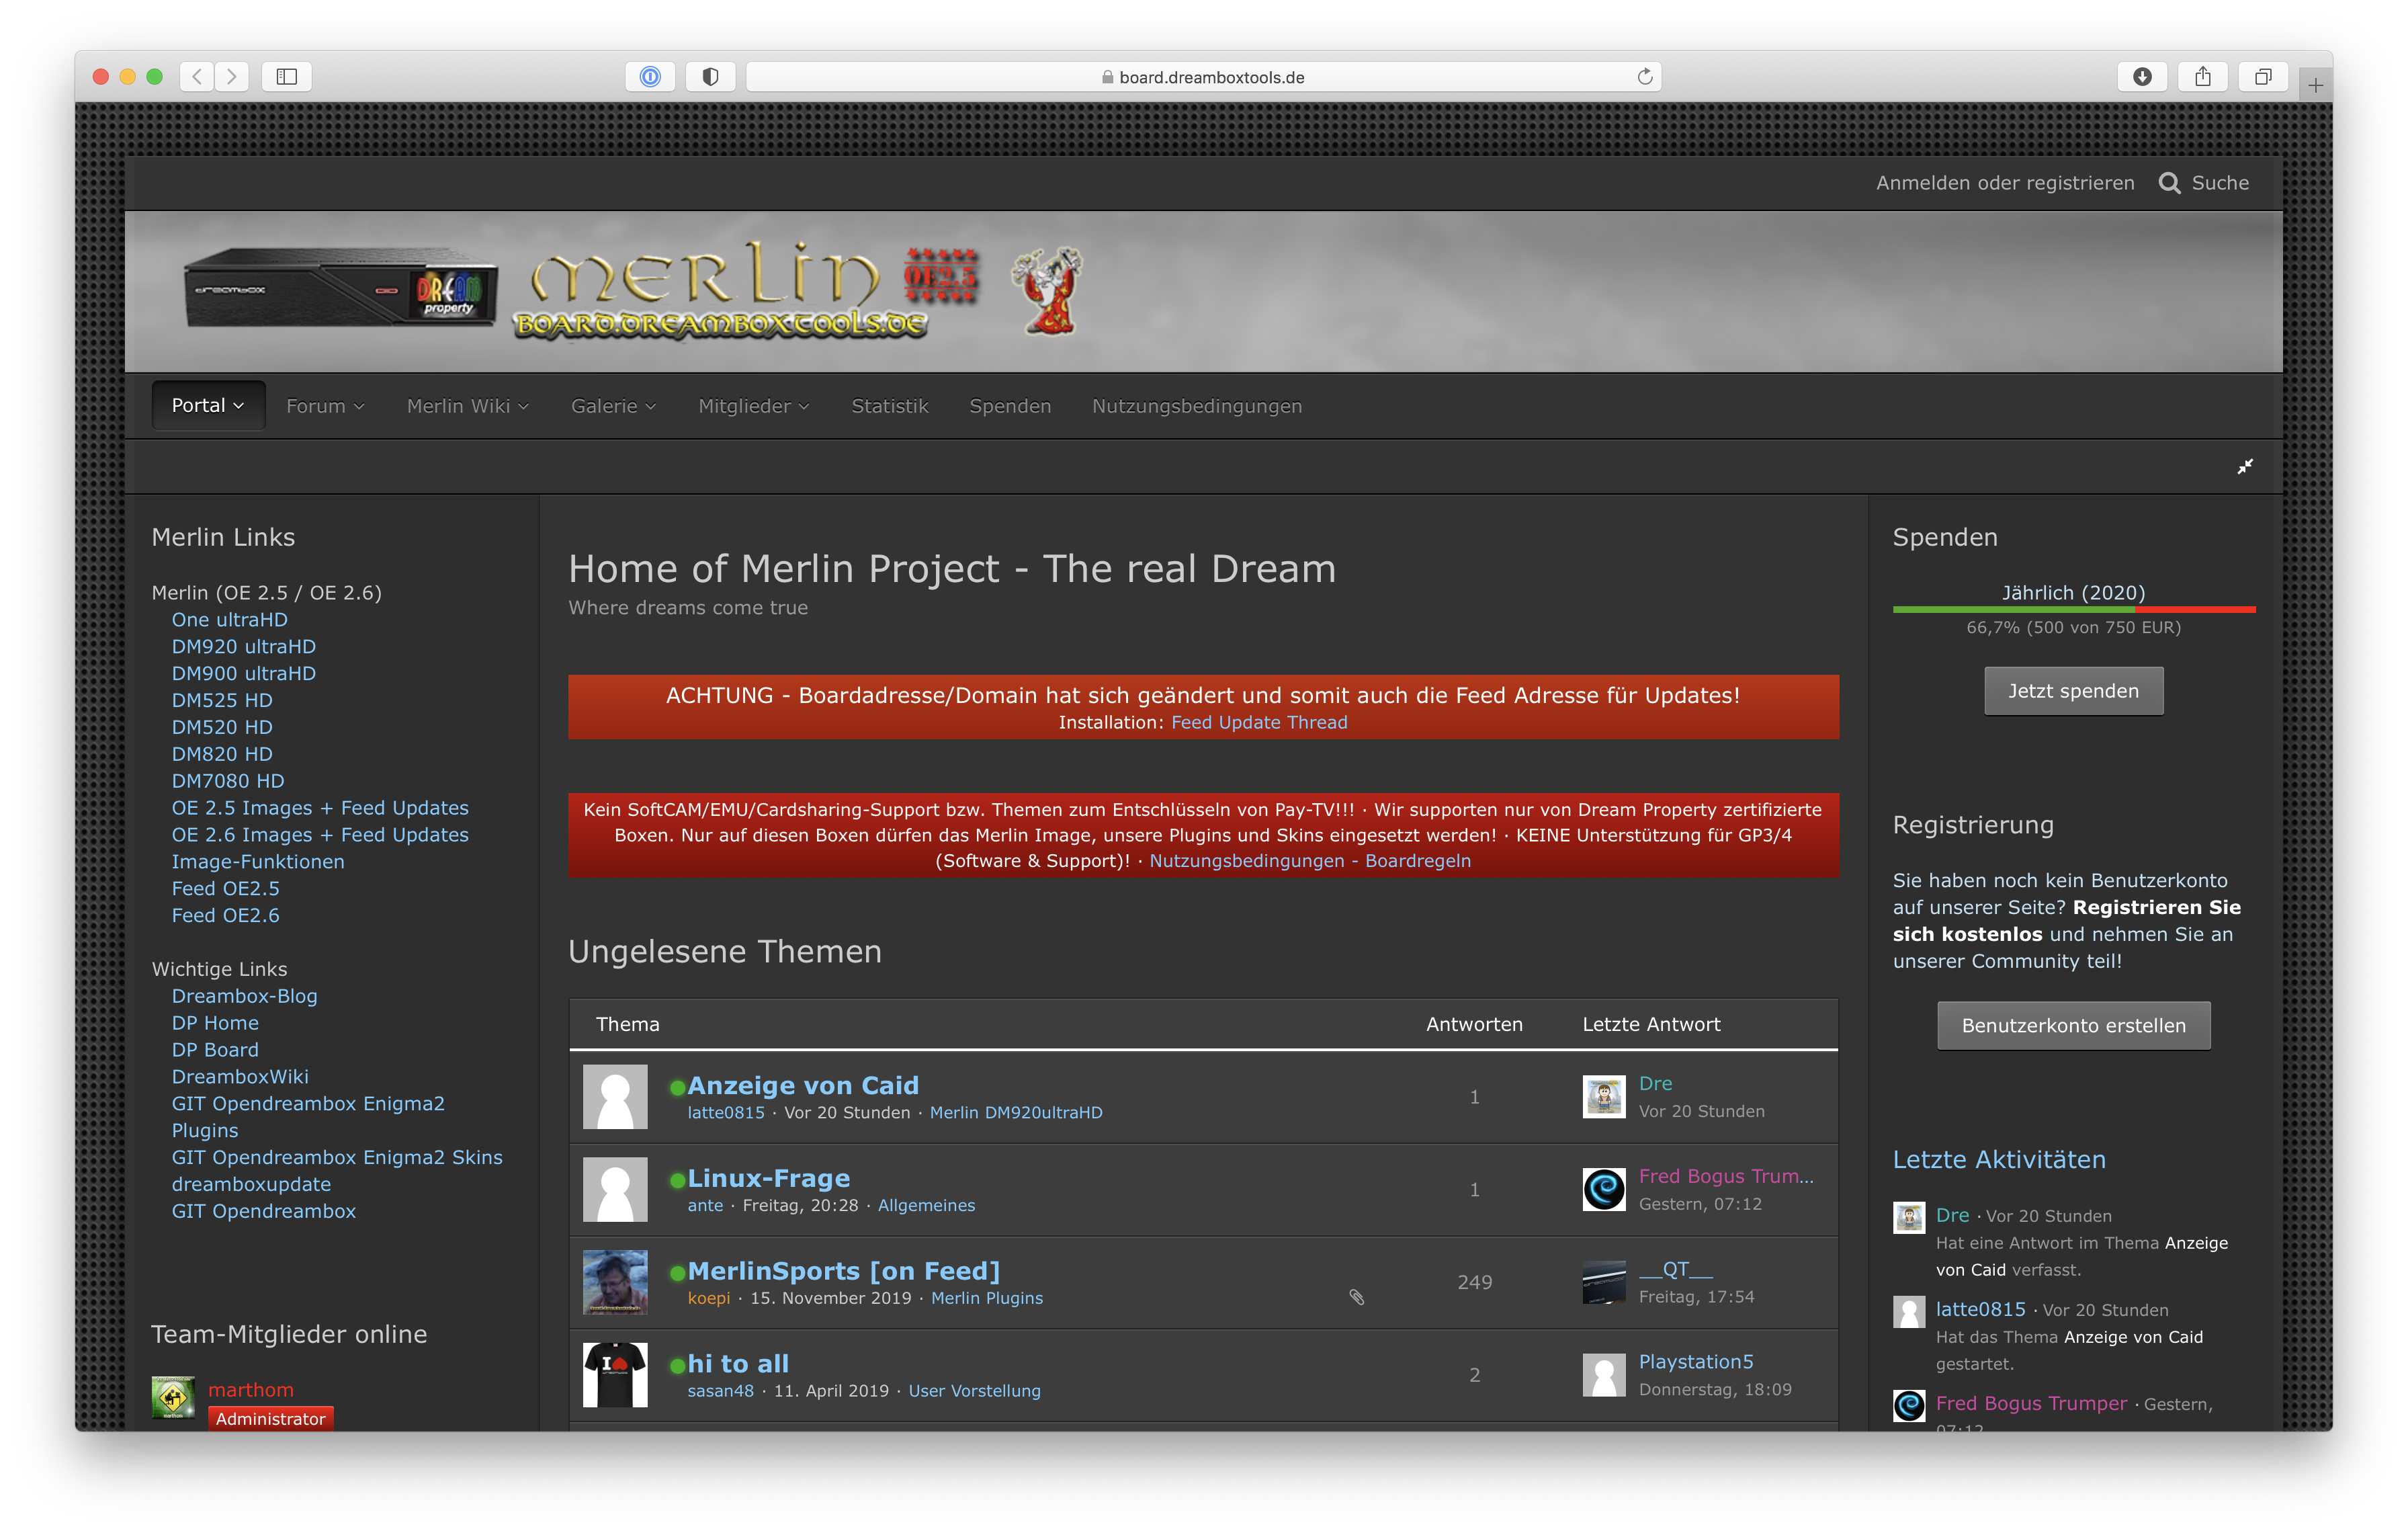Viewport: 2408px width, 1531px height.
Task: Open Safari downloads list
Action: coord(2142,76)
